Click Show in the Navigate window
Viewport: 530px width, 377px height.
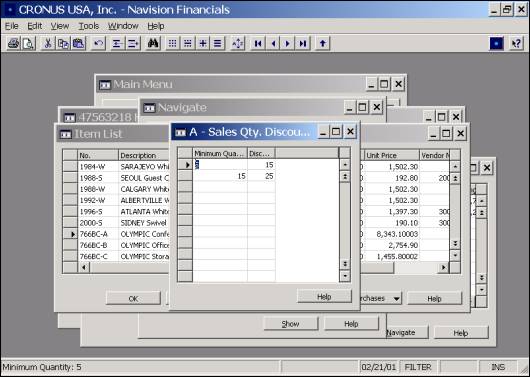(290, 324)
